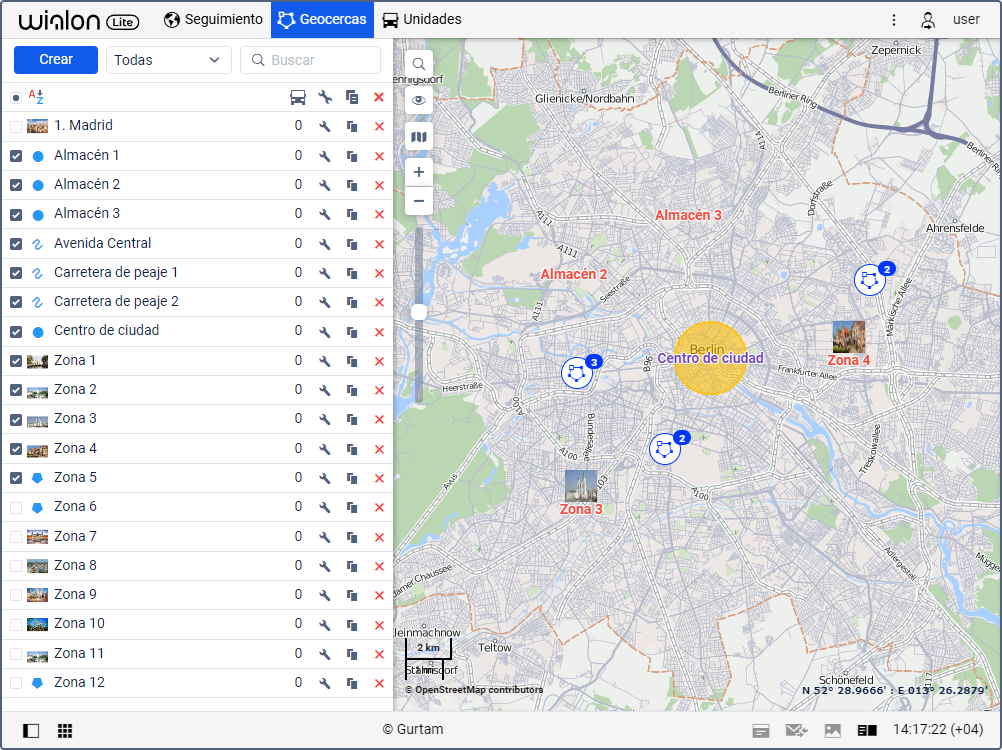
Task: Check the Zona 9 checkbox
Action: coord(16,595)
